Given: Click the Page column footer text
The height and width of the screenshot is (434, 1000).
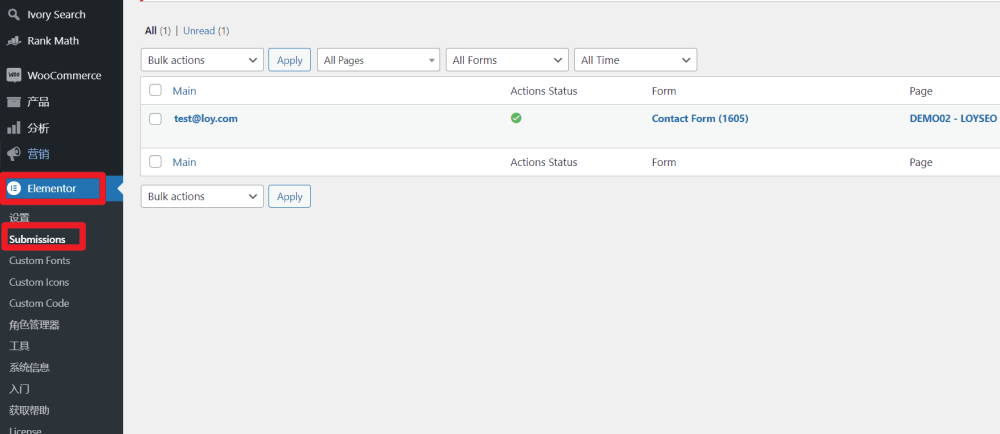Looking at the screenshot, I should (921, 163).
